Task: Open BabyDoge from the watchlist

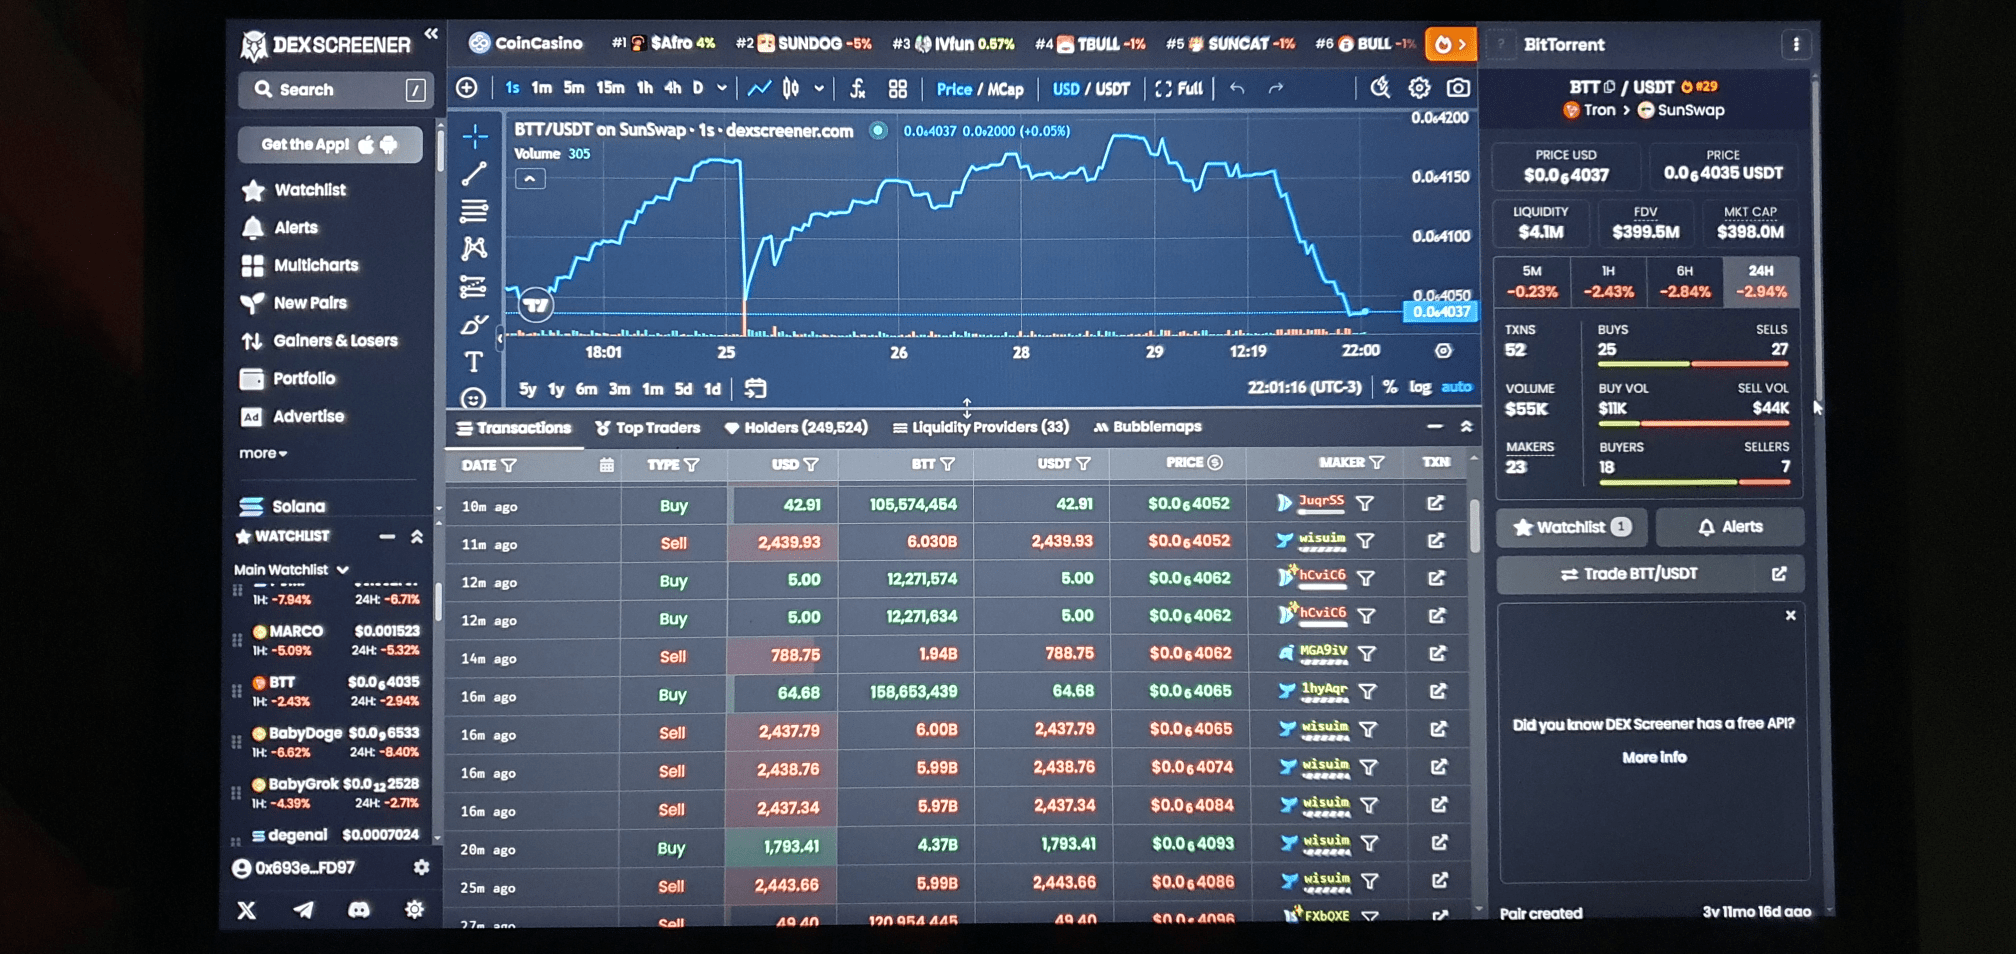Action: click(336, 742)
